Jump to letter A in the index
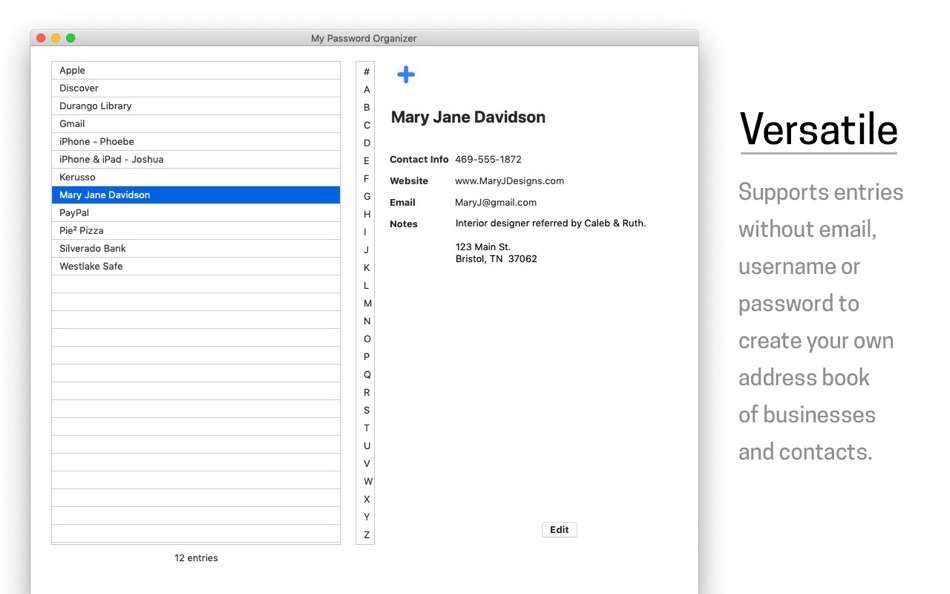This screenshot has height=594, width=950. click(x=365, y=89)
